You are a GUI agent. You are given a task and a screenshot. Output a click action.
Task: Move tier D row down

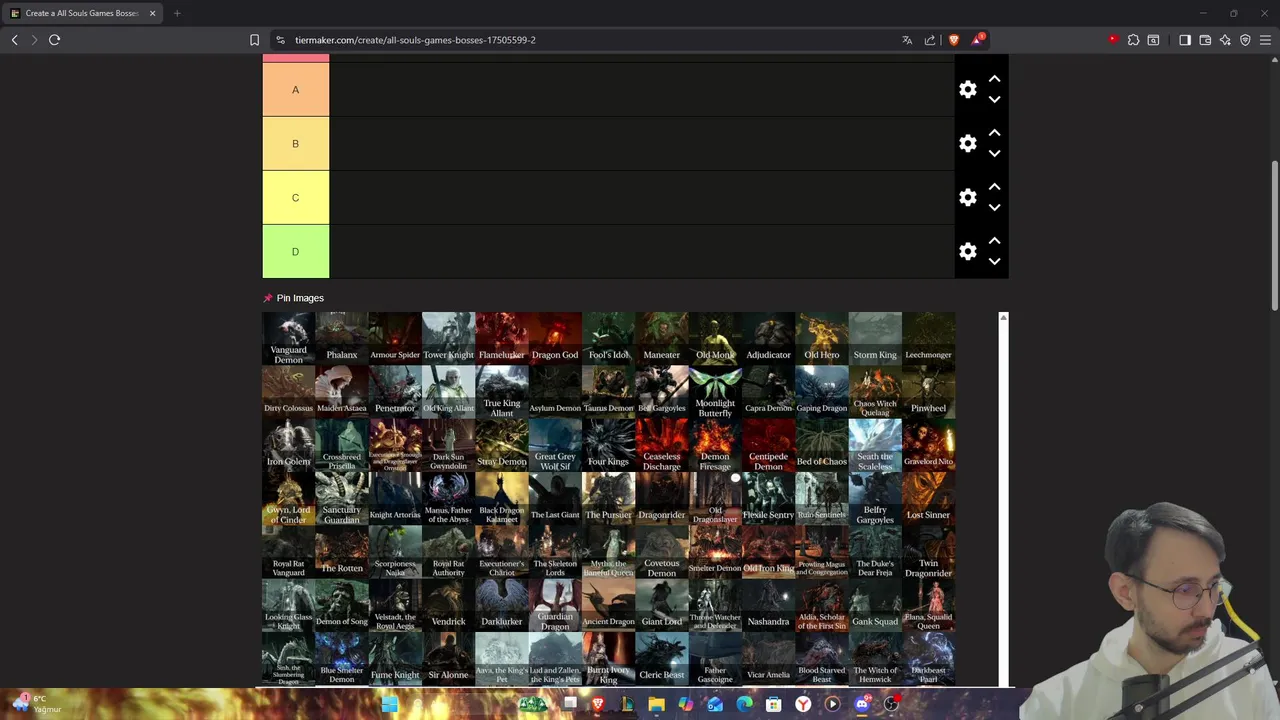click(x=994, y=261)
